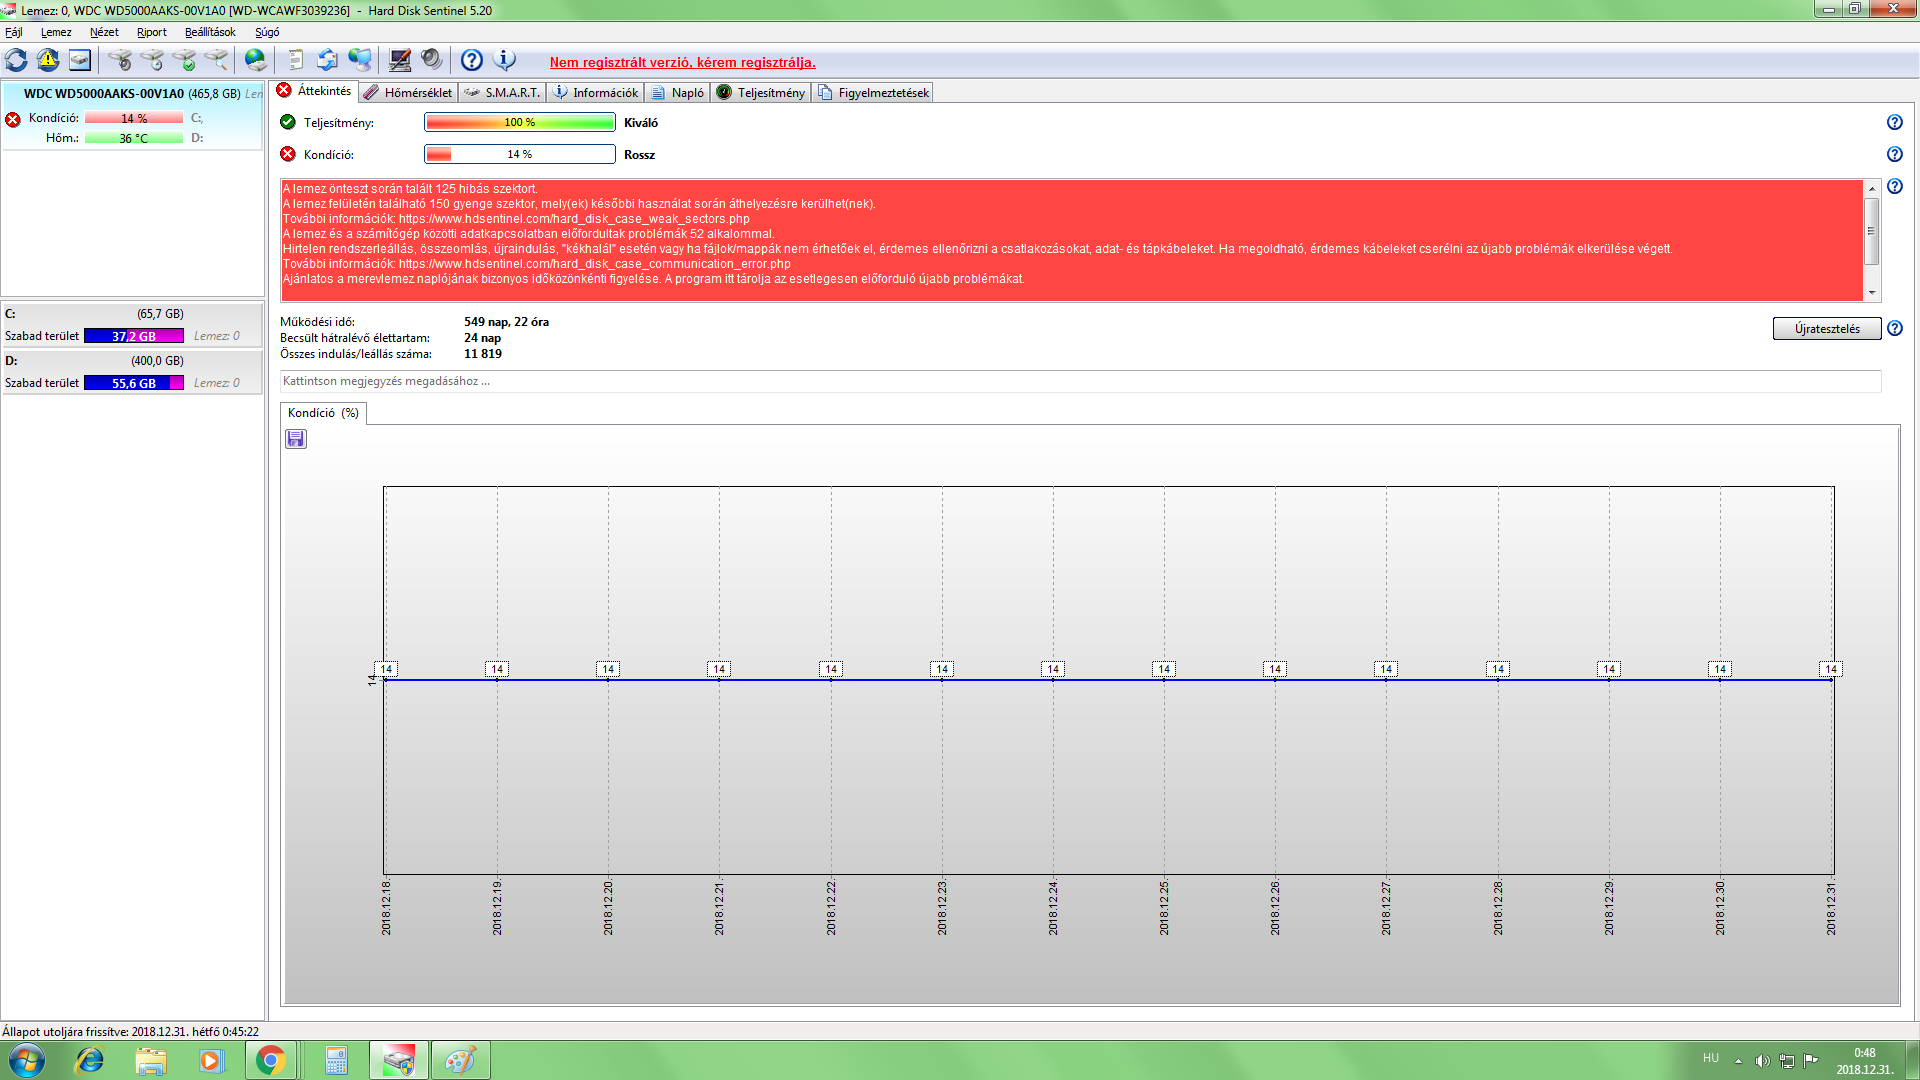This screenshot has width=1920, height=1080.
Task: Open the Nézet menu
Action: (x=104, y=32)
